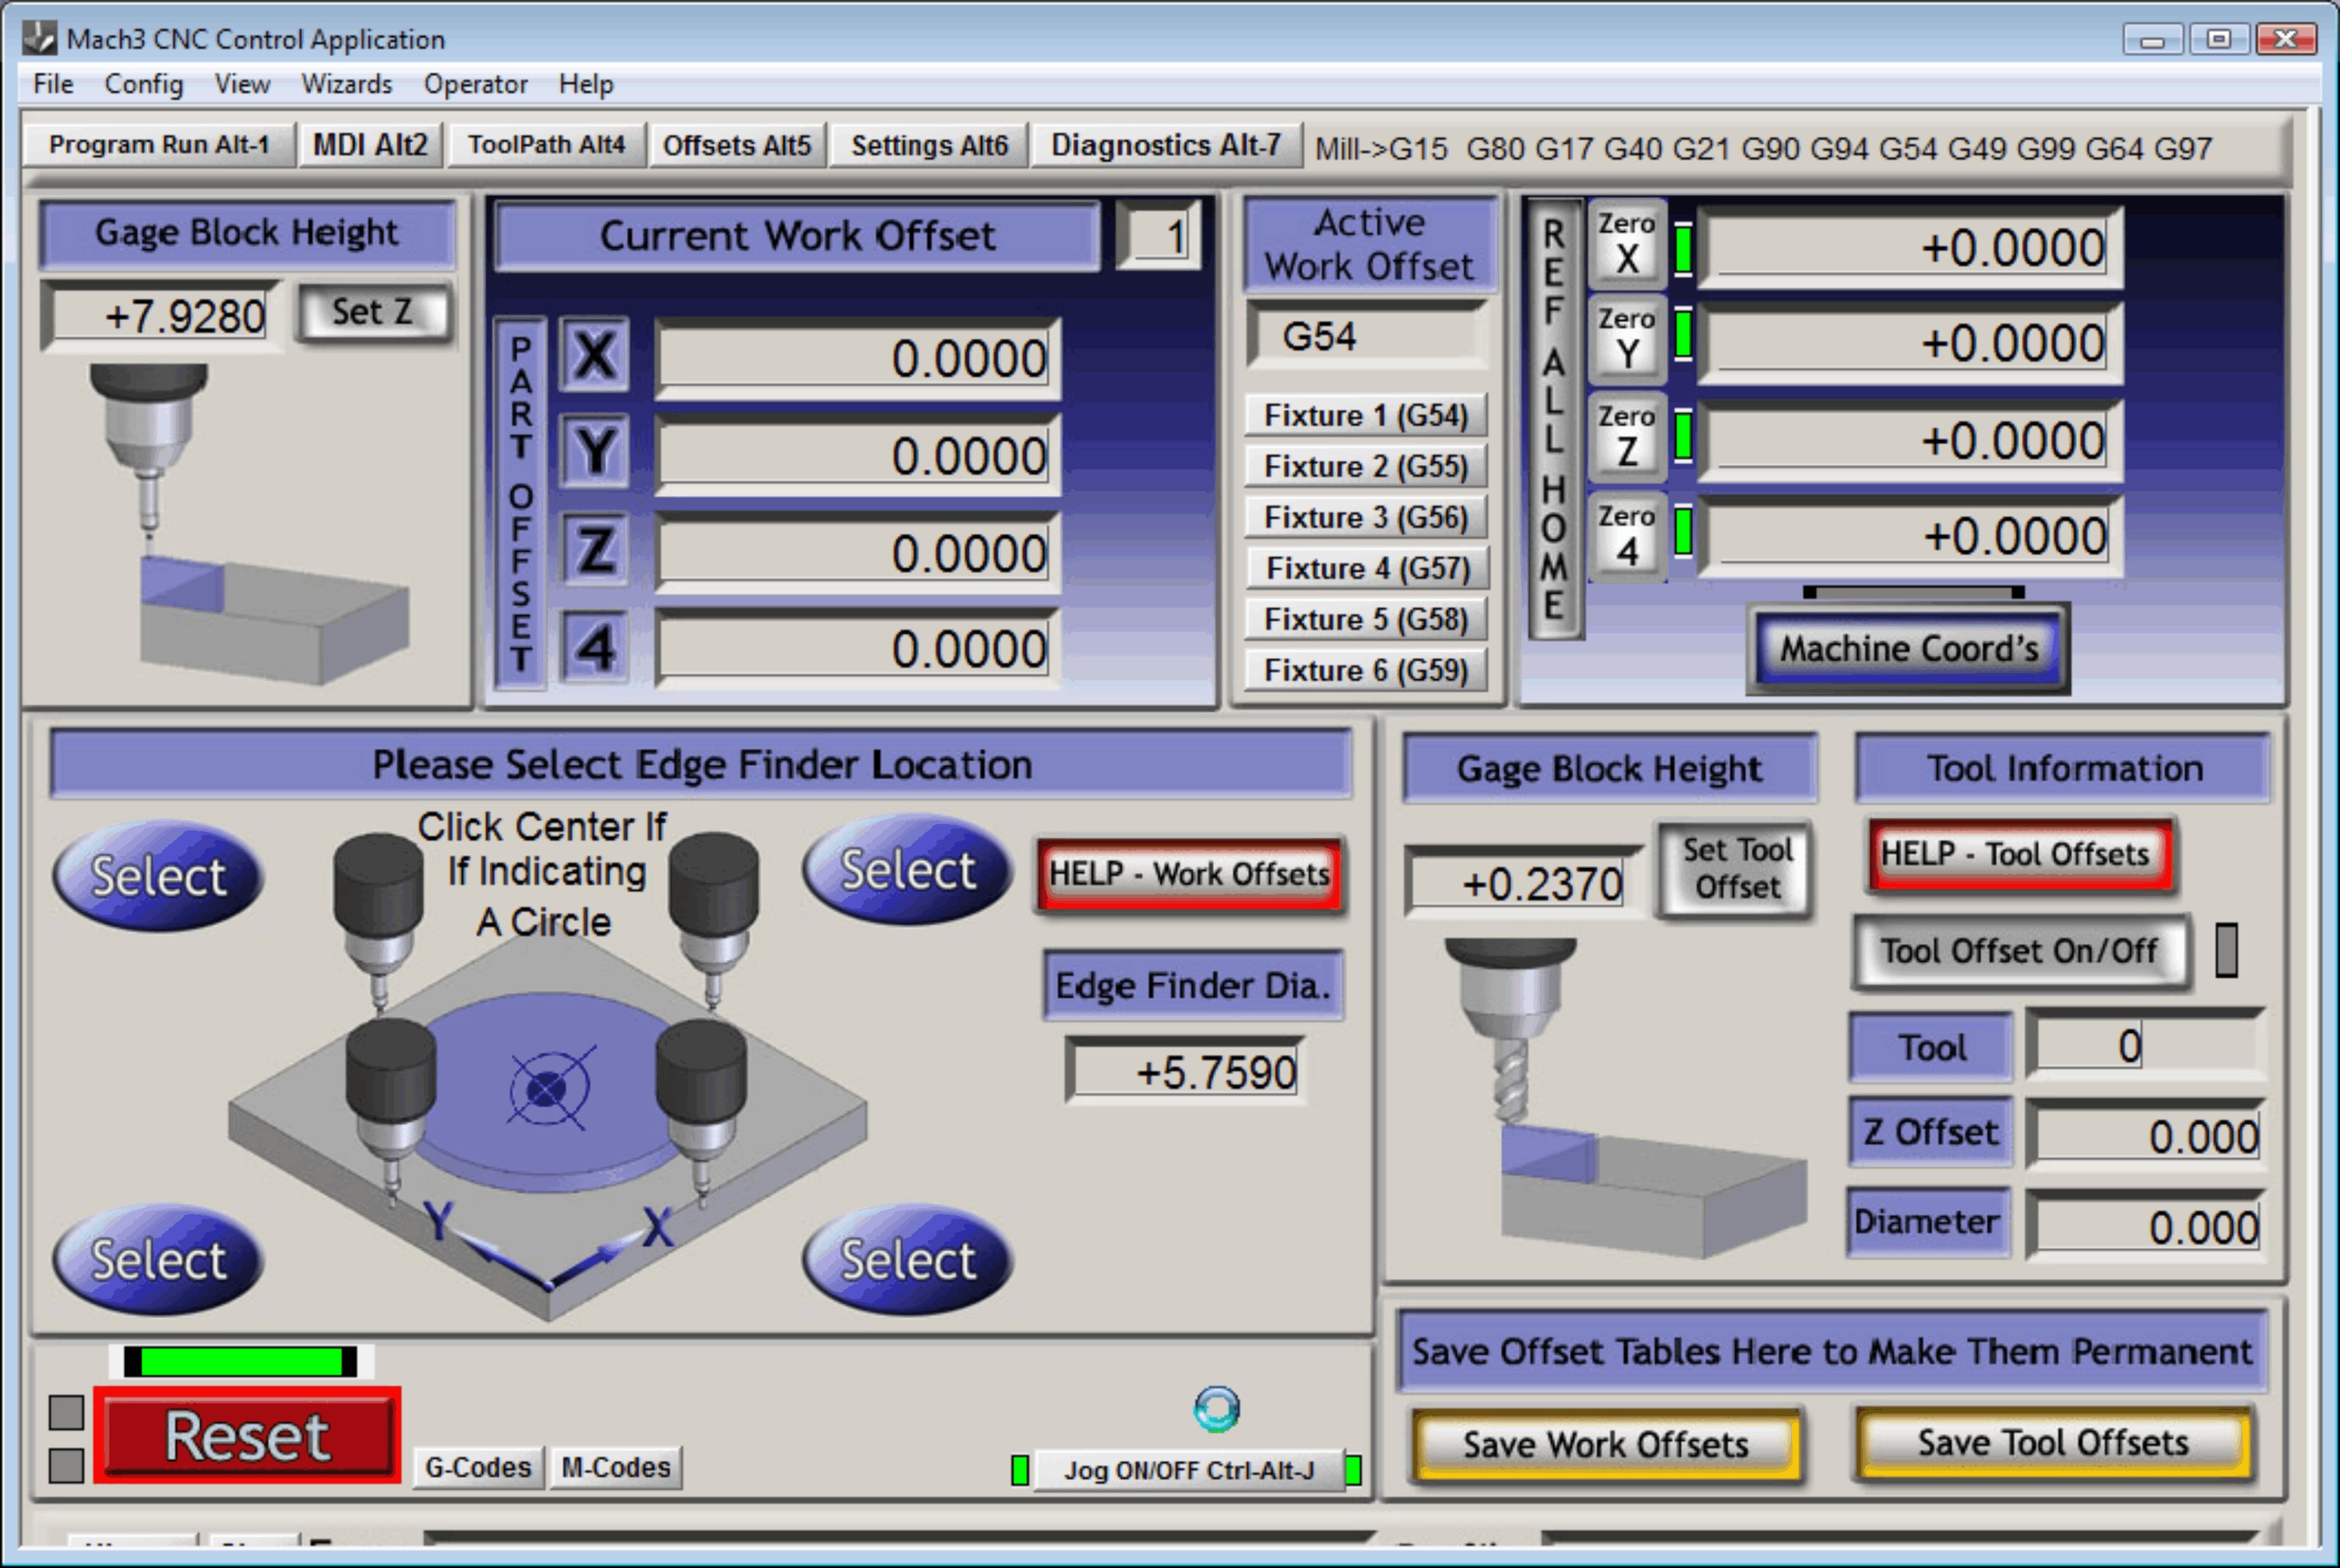Switch to MDI Alt2 screen

pos(370,145)
